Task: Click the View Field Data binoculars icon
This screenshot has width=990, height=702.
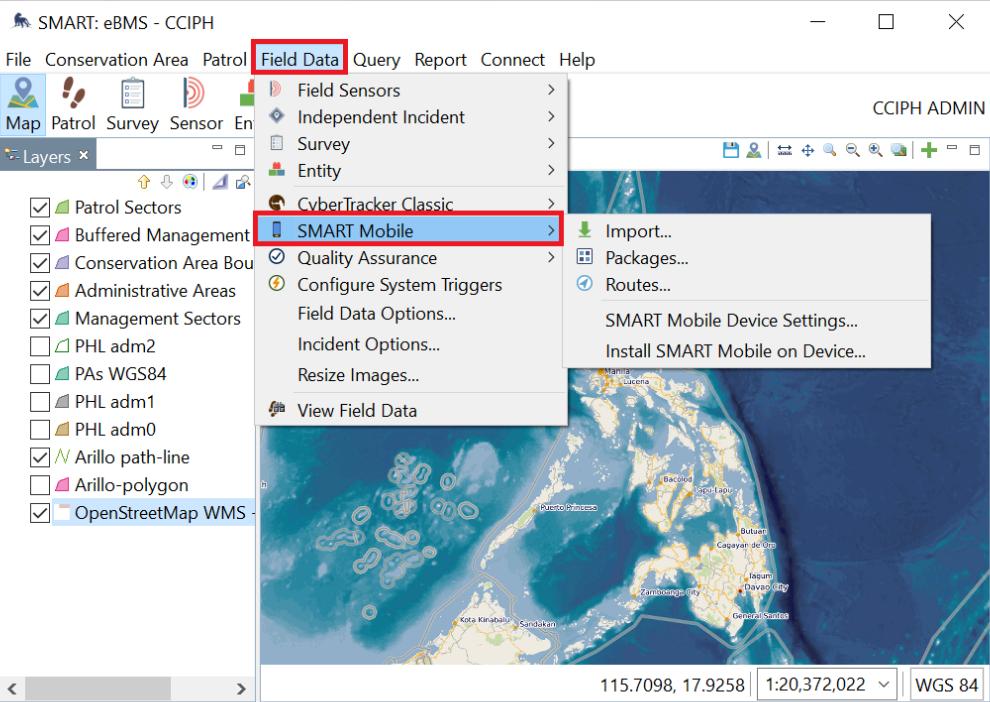Action: point(277,409)
